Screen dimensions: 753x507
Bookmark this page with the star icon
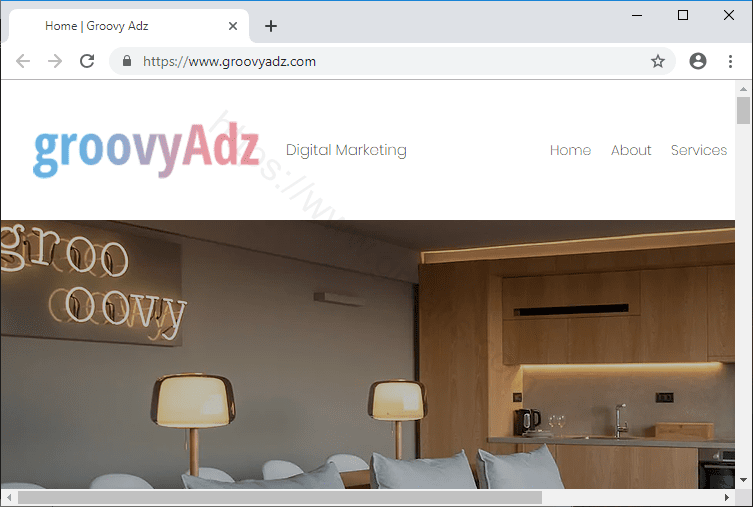coord(657,61)
